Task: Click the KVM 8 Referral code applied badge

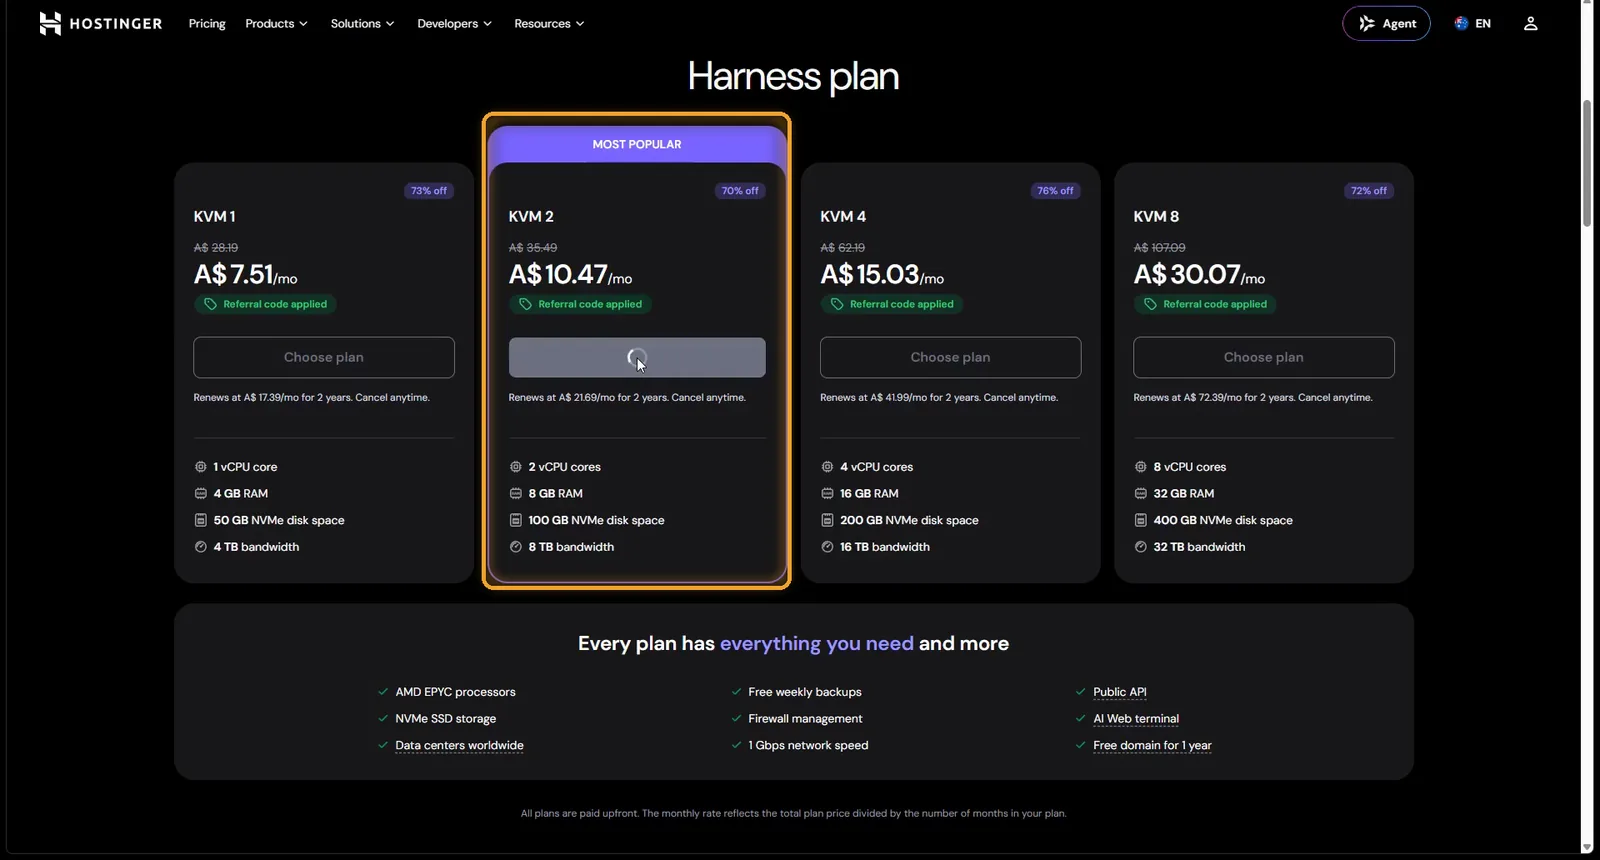Action: click(x=1206, y=304)
